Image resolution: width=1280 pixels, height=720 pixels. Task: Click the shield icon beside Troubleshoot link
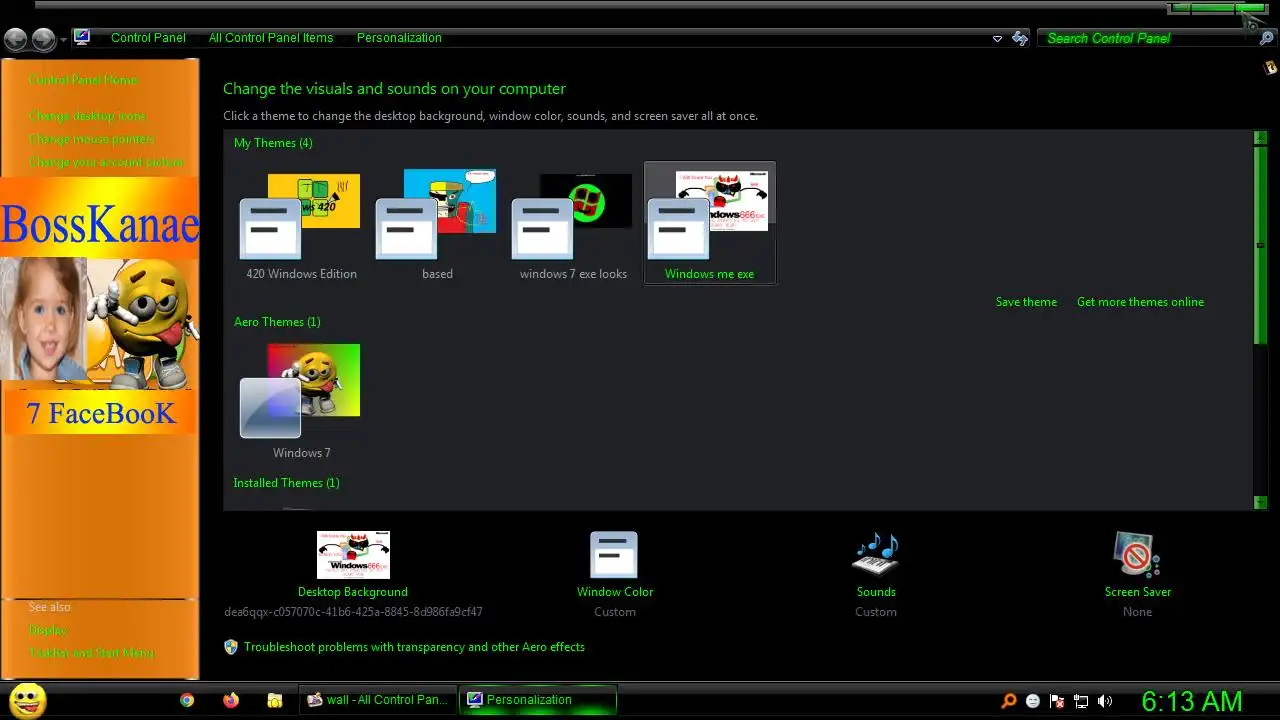coord(231,647)
